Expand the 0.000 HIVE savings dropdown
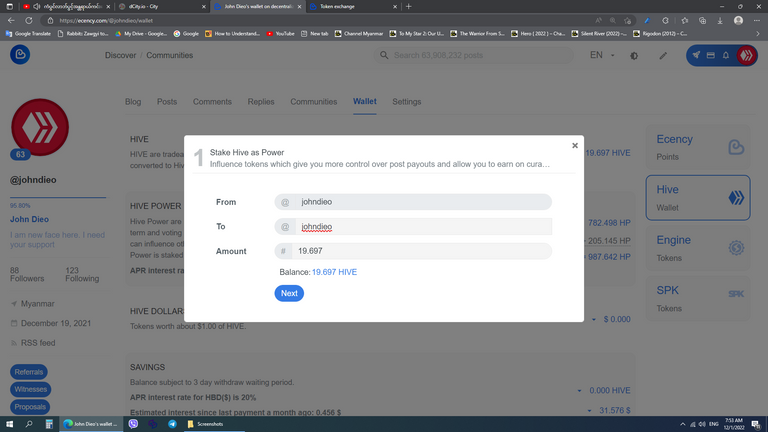The width and height of the screenshot is (768, 432). [579, 391]
